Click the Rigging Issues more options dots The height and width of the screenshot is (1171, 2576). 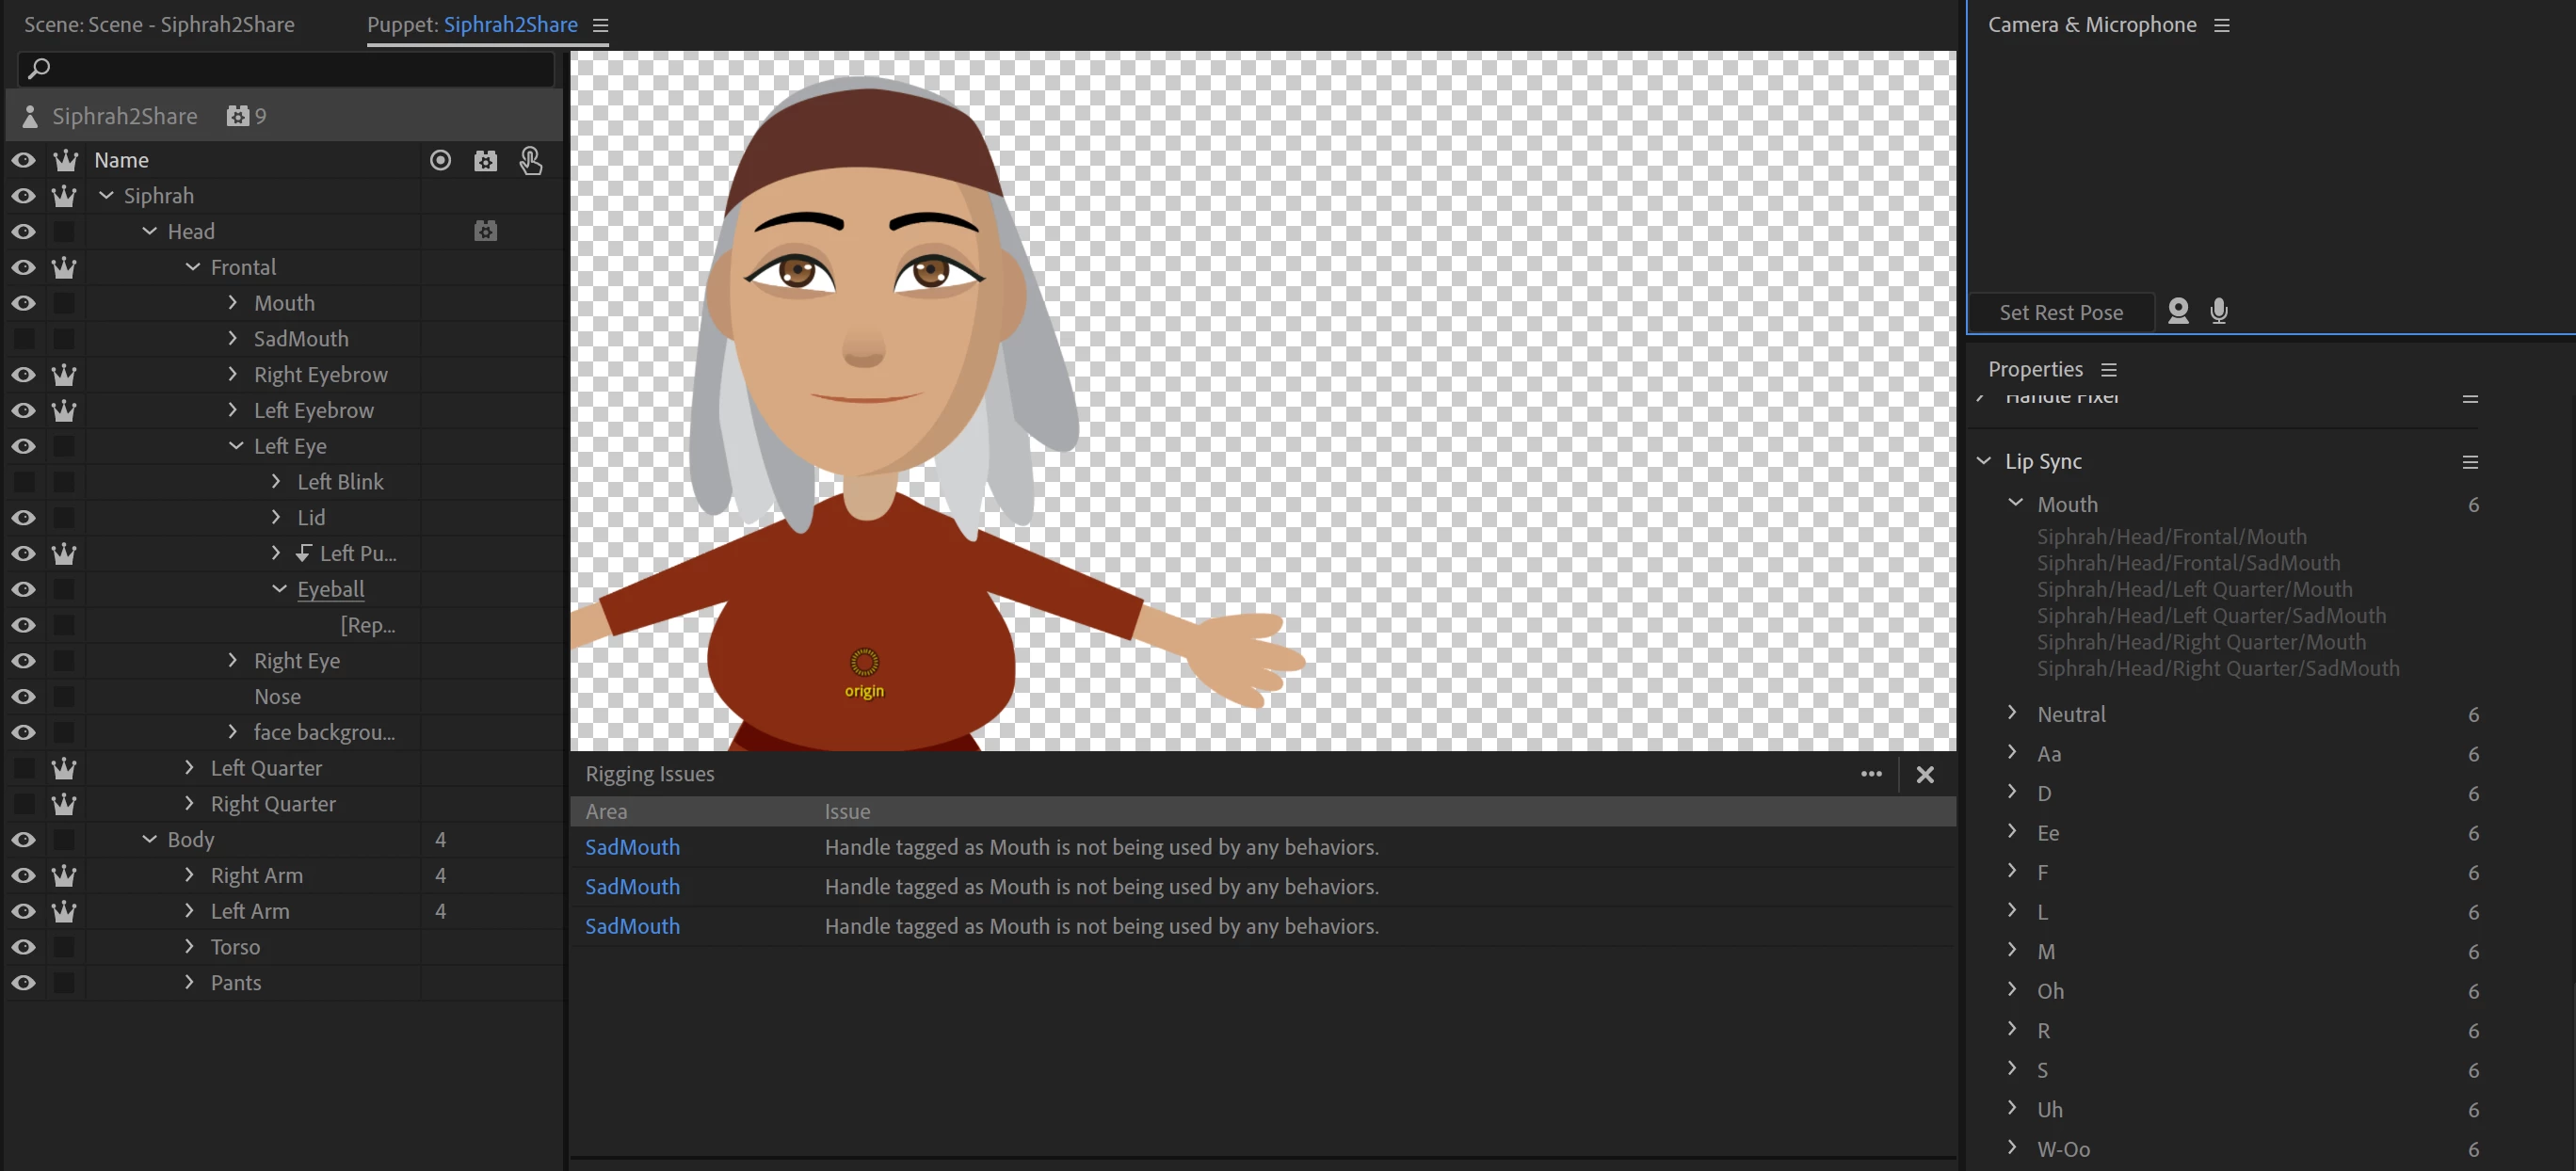click(1870, 773)
